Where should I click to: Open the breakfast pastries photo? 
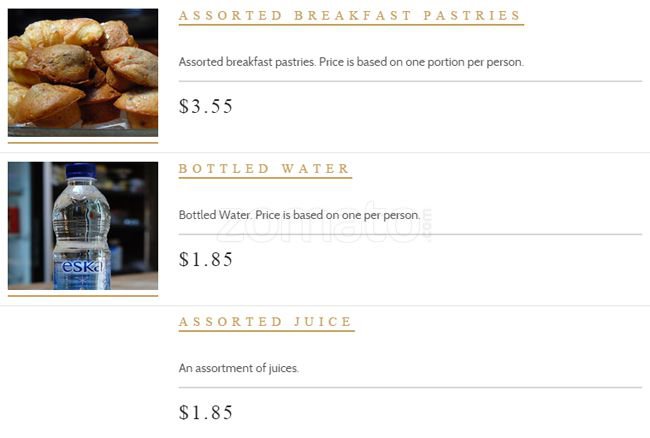(x=82, y=72)
